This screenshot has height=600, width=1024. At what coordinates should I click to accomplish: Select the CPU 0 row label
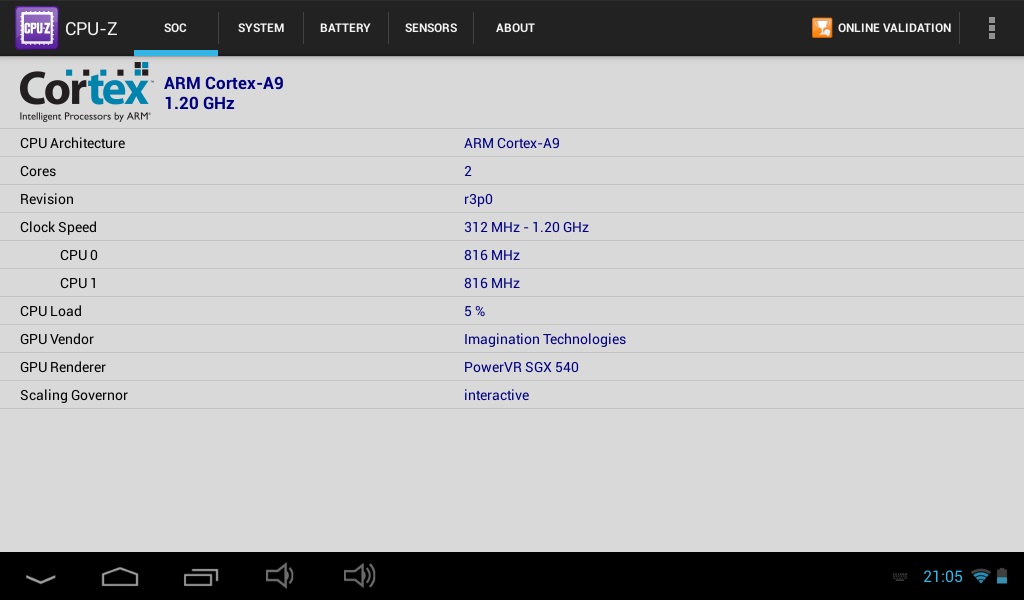tap(78, 255)
